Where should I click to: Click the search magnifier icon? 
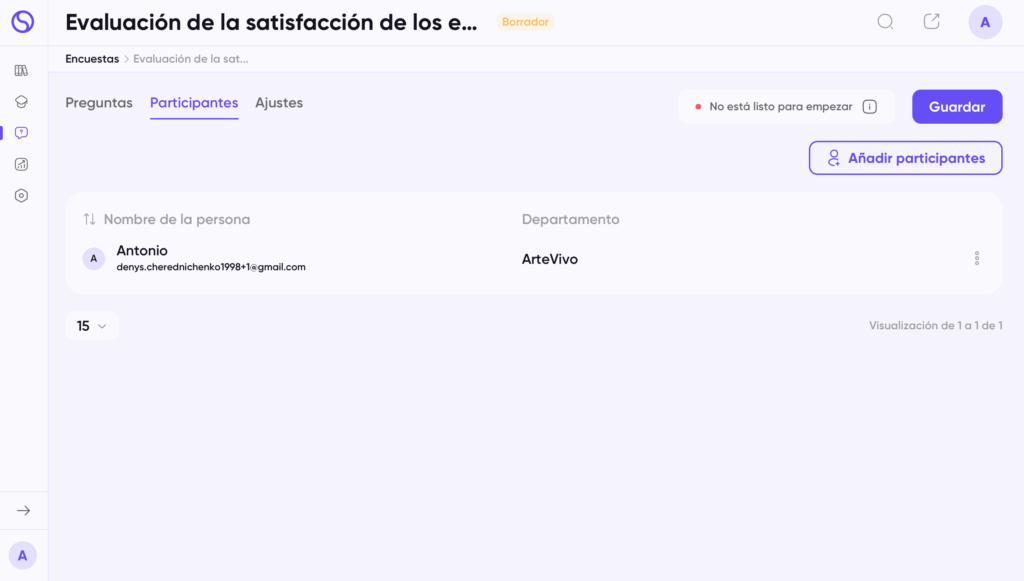pos(885,22)
